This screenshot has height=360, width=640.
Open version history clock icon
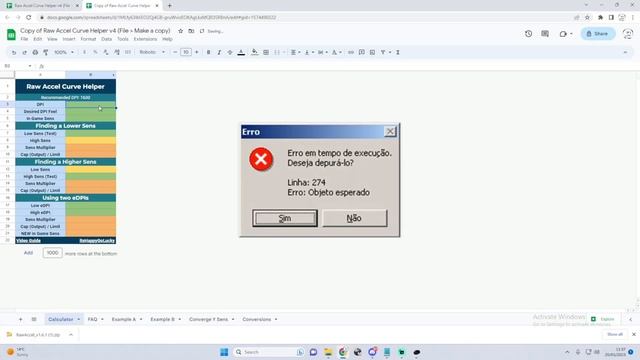click(529, 33)
